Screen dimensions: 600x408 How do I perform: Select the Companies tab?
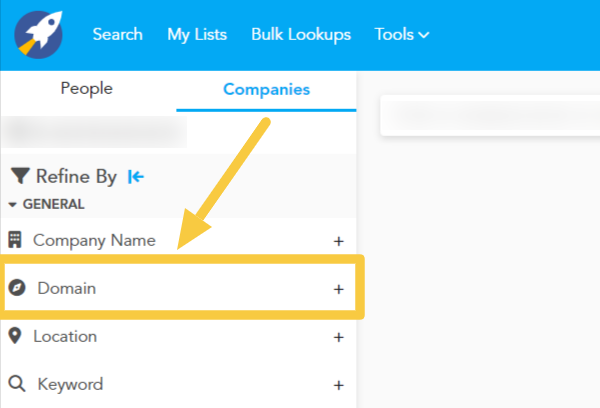tap(266, 90)
